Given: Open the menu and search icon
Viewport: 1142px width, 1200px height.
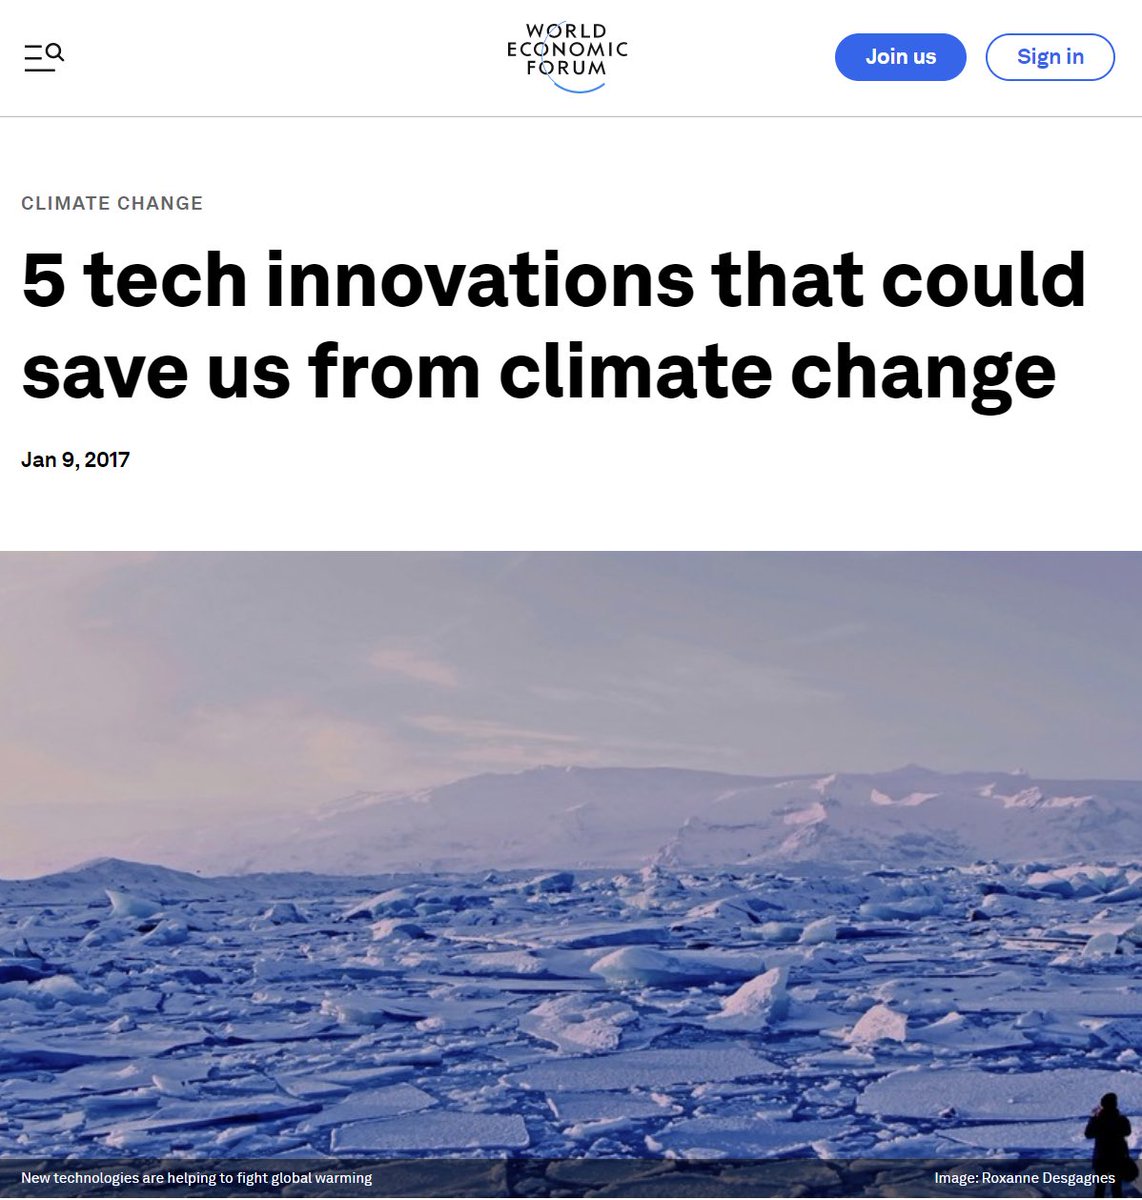Looking at the screenshot, I should tap(44, 57).
